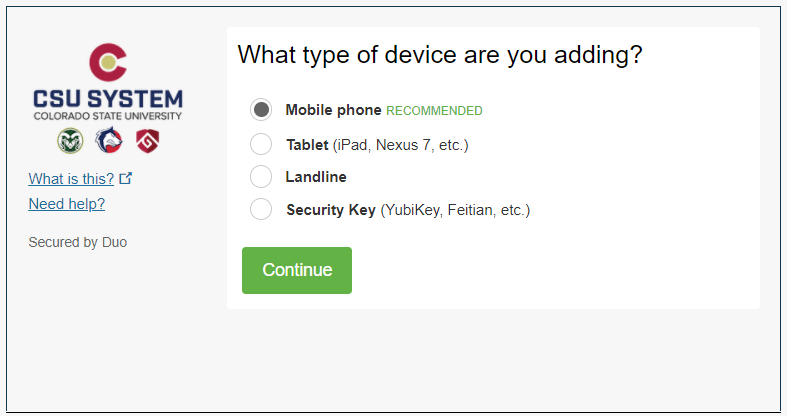Select the Mobile phone radio button

261,110
